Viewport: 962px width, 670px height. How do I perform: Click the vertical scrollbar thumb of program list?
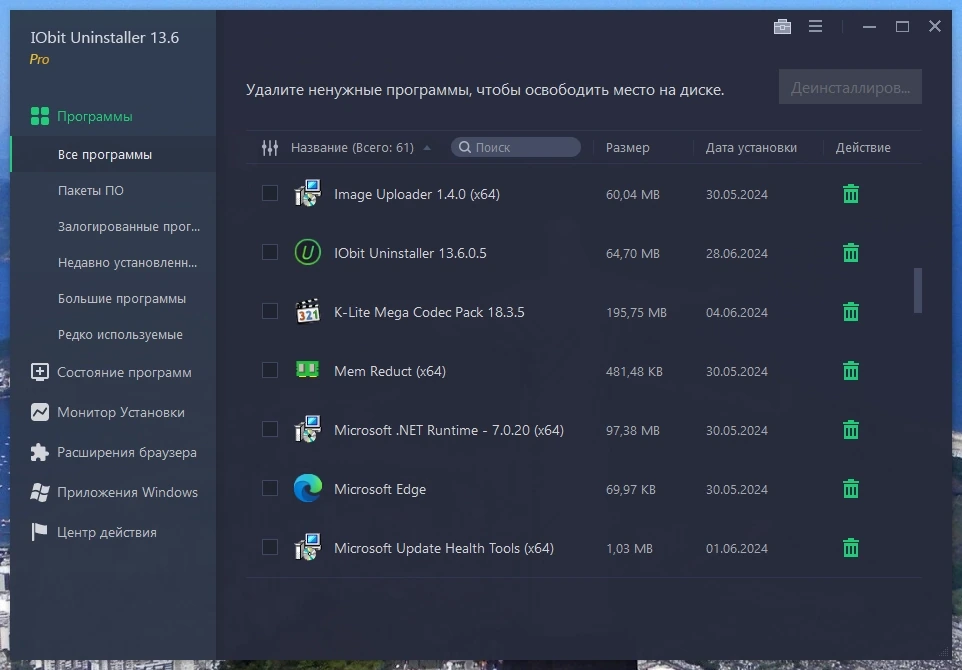918,290
